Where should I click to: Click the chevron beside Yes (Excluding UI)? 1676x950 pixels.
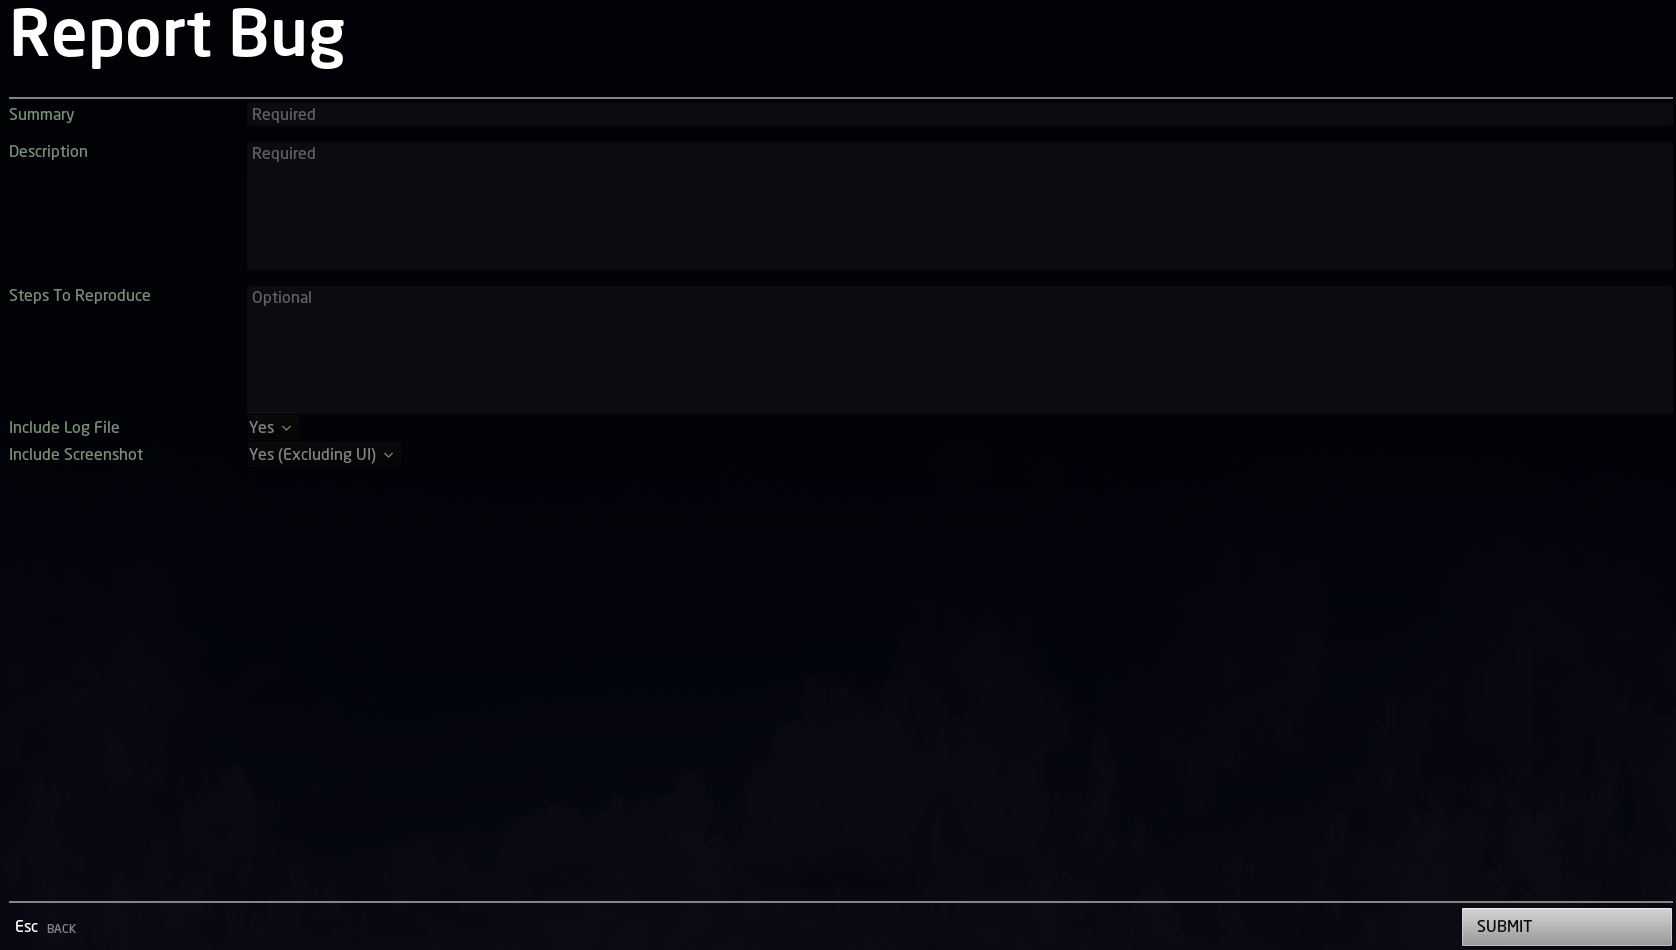point(388,455)
